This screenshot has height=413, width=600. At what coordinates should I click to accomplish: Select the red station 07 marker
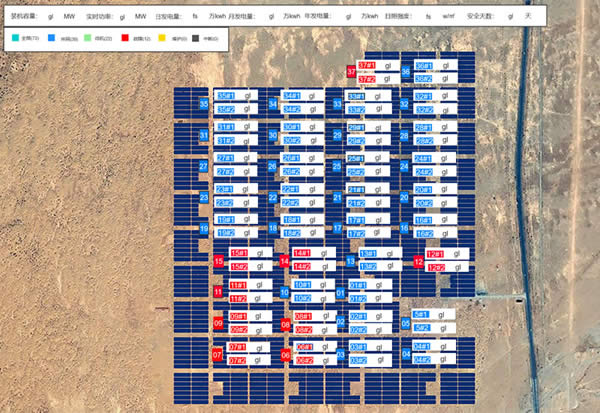(x=217, y=355)
